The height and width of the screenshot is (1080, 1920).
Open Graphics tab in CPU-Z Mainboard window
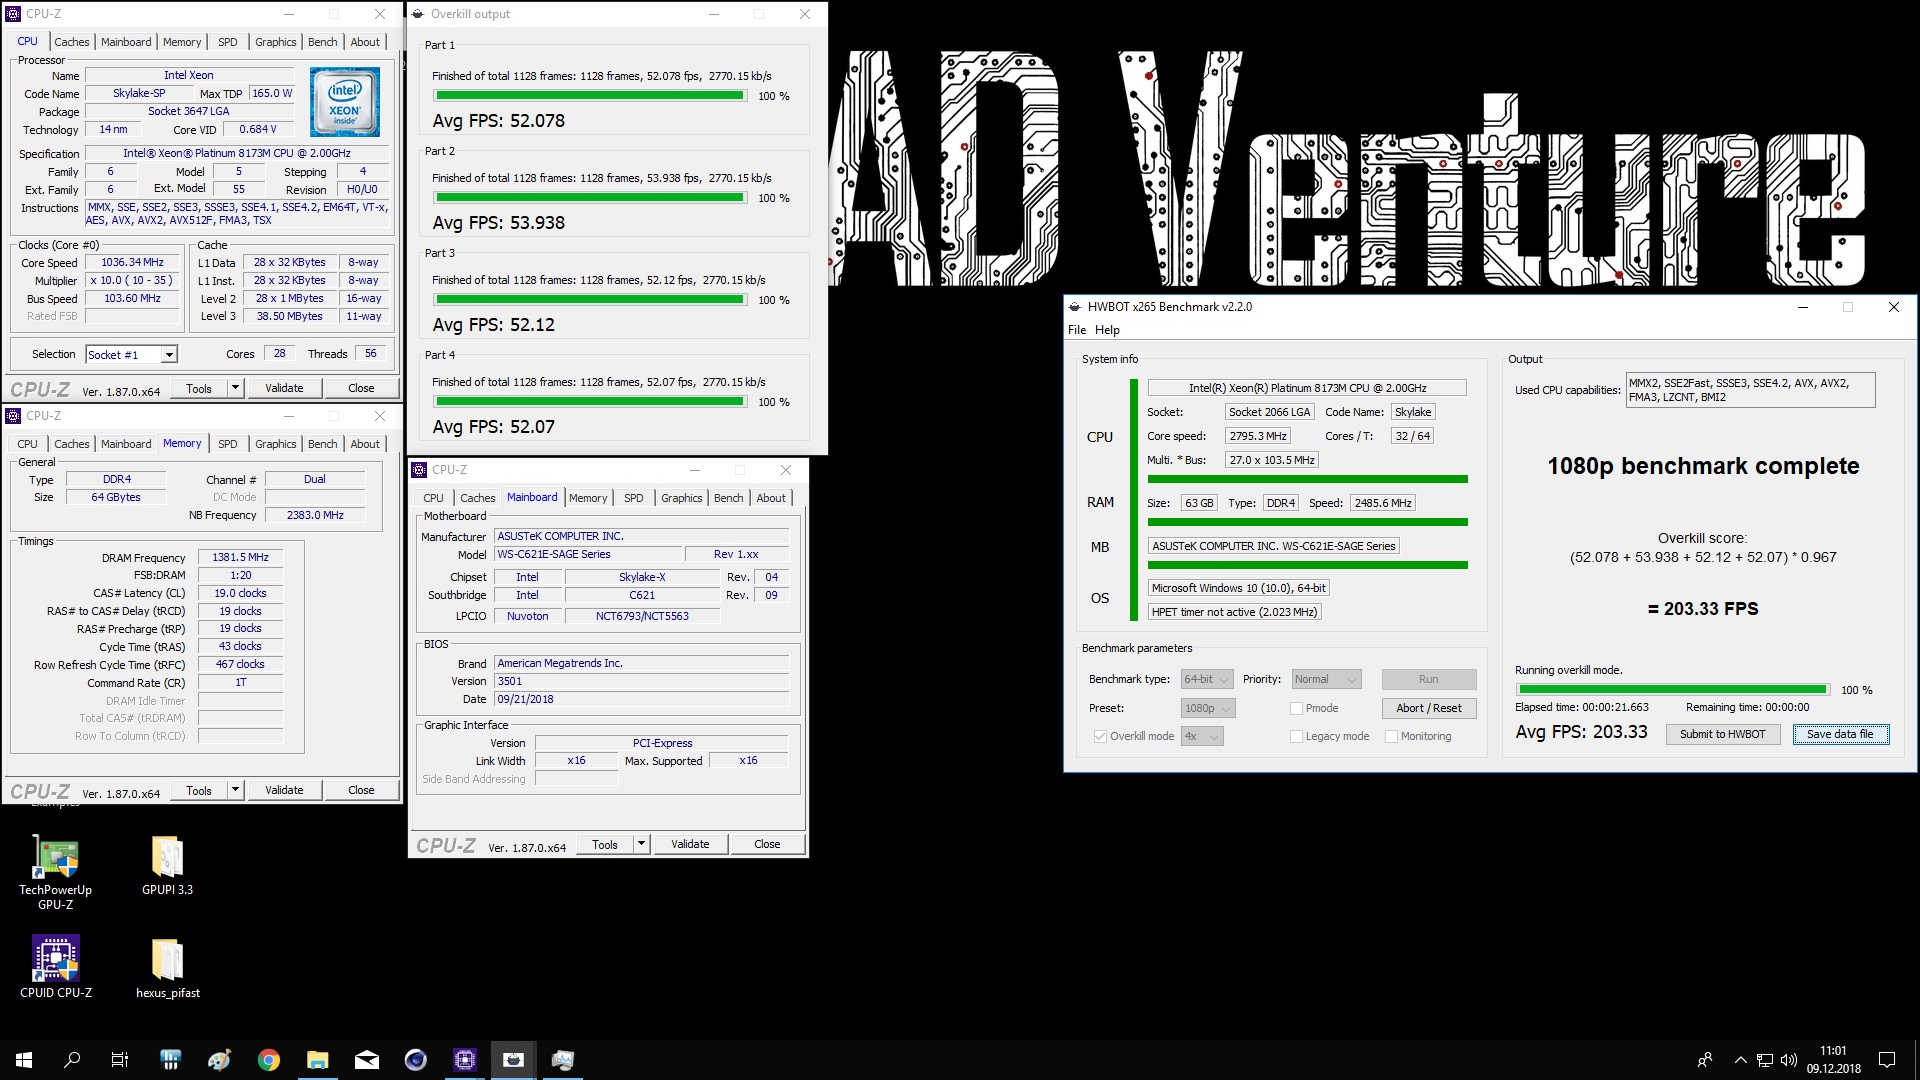click(681, 498)
